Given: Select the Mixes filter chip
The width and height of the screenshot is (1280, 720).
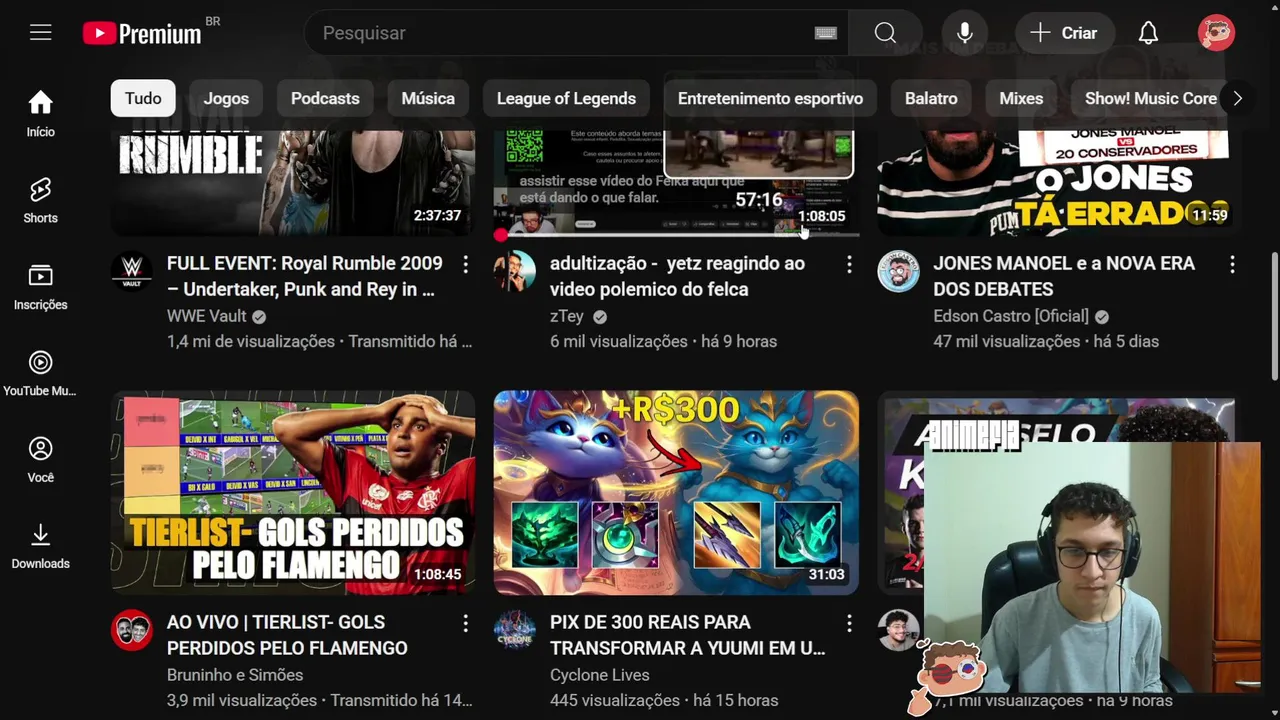Looking at the screenshot, I should 1021,98.
